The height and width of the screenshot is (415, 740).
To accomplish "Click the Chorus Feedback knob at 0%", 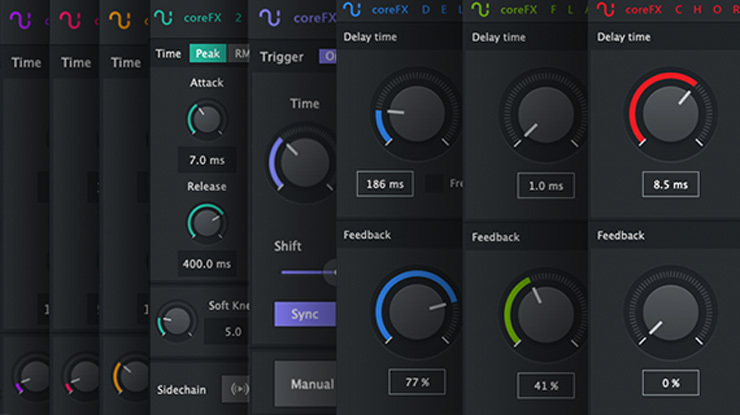I will (671, 313).
